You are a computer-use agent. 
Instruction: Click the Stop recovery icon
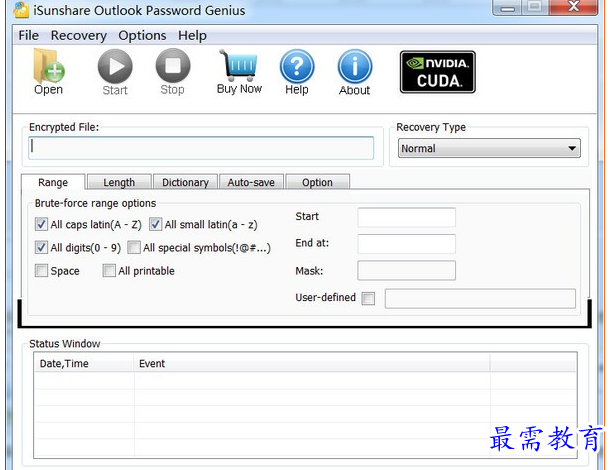(173, 72)
